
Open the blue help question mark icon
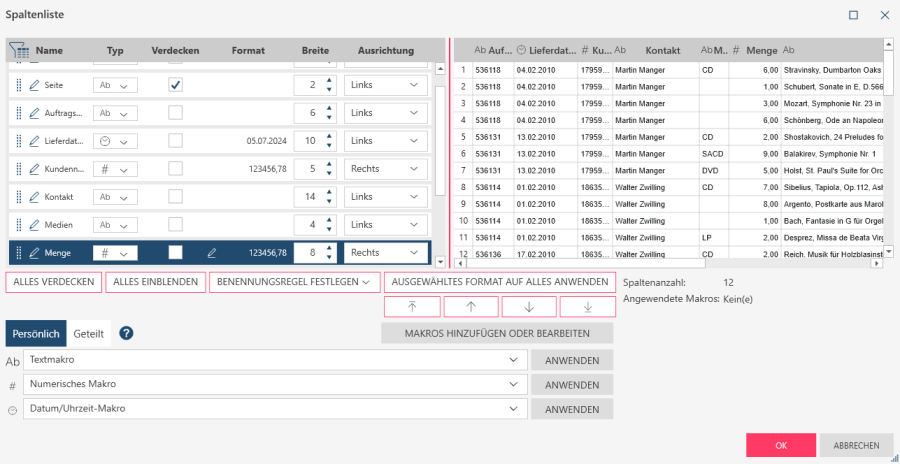click(126, 334)
